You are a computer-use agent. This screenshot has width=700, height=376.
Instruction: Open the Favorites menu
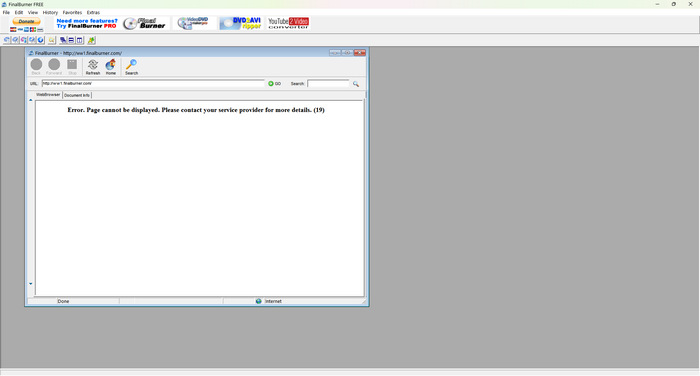coord(72,13)
